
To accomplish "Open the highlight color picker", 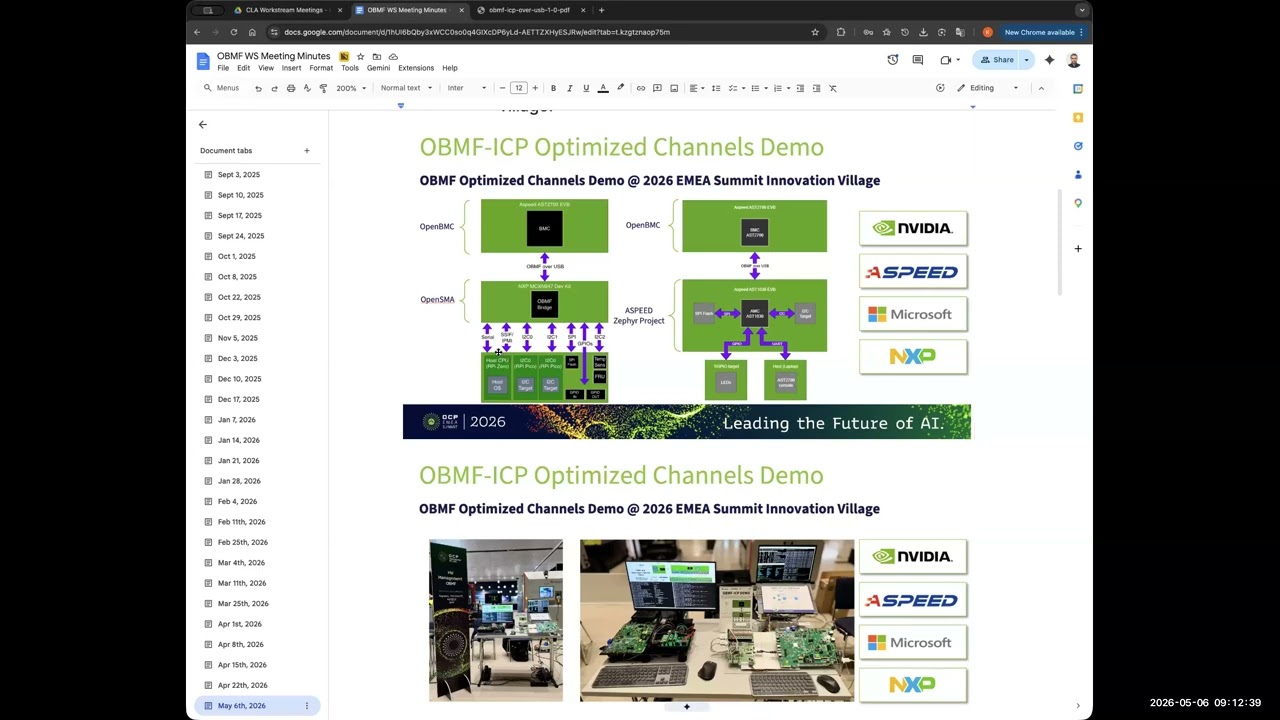I will tap(620, 88).
